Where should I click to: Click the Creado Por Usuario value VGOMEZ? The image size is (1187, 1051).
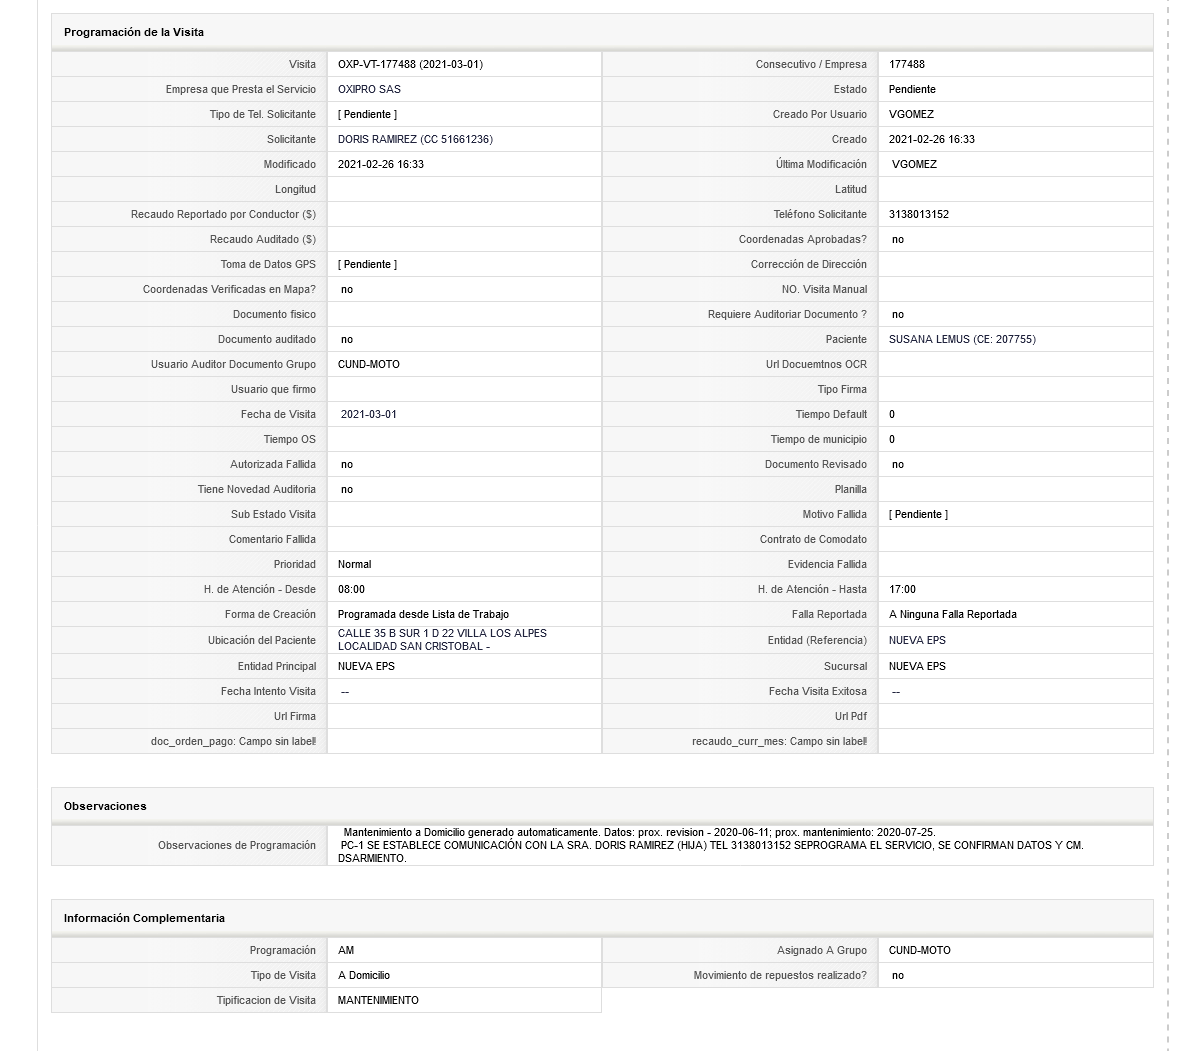click(911, 114)
